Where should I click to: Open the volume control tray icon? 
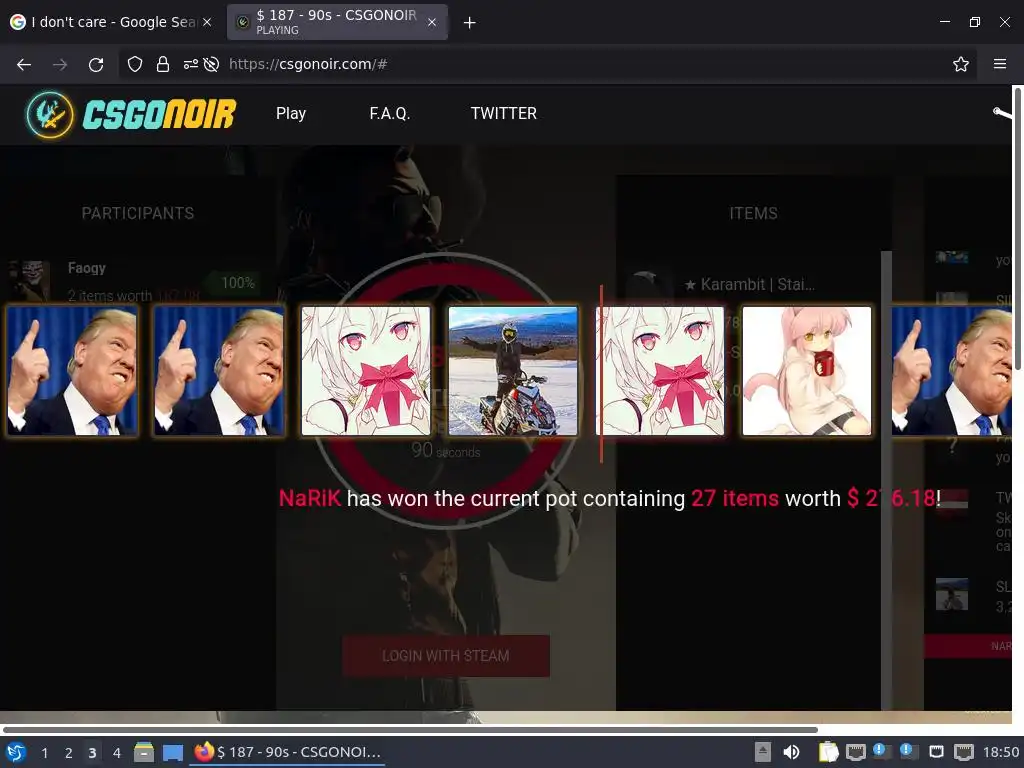pyautogui.click(x=791, y=752)
